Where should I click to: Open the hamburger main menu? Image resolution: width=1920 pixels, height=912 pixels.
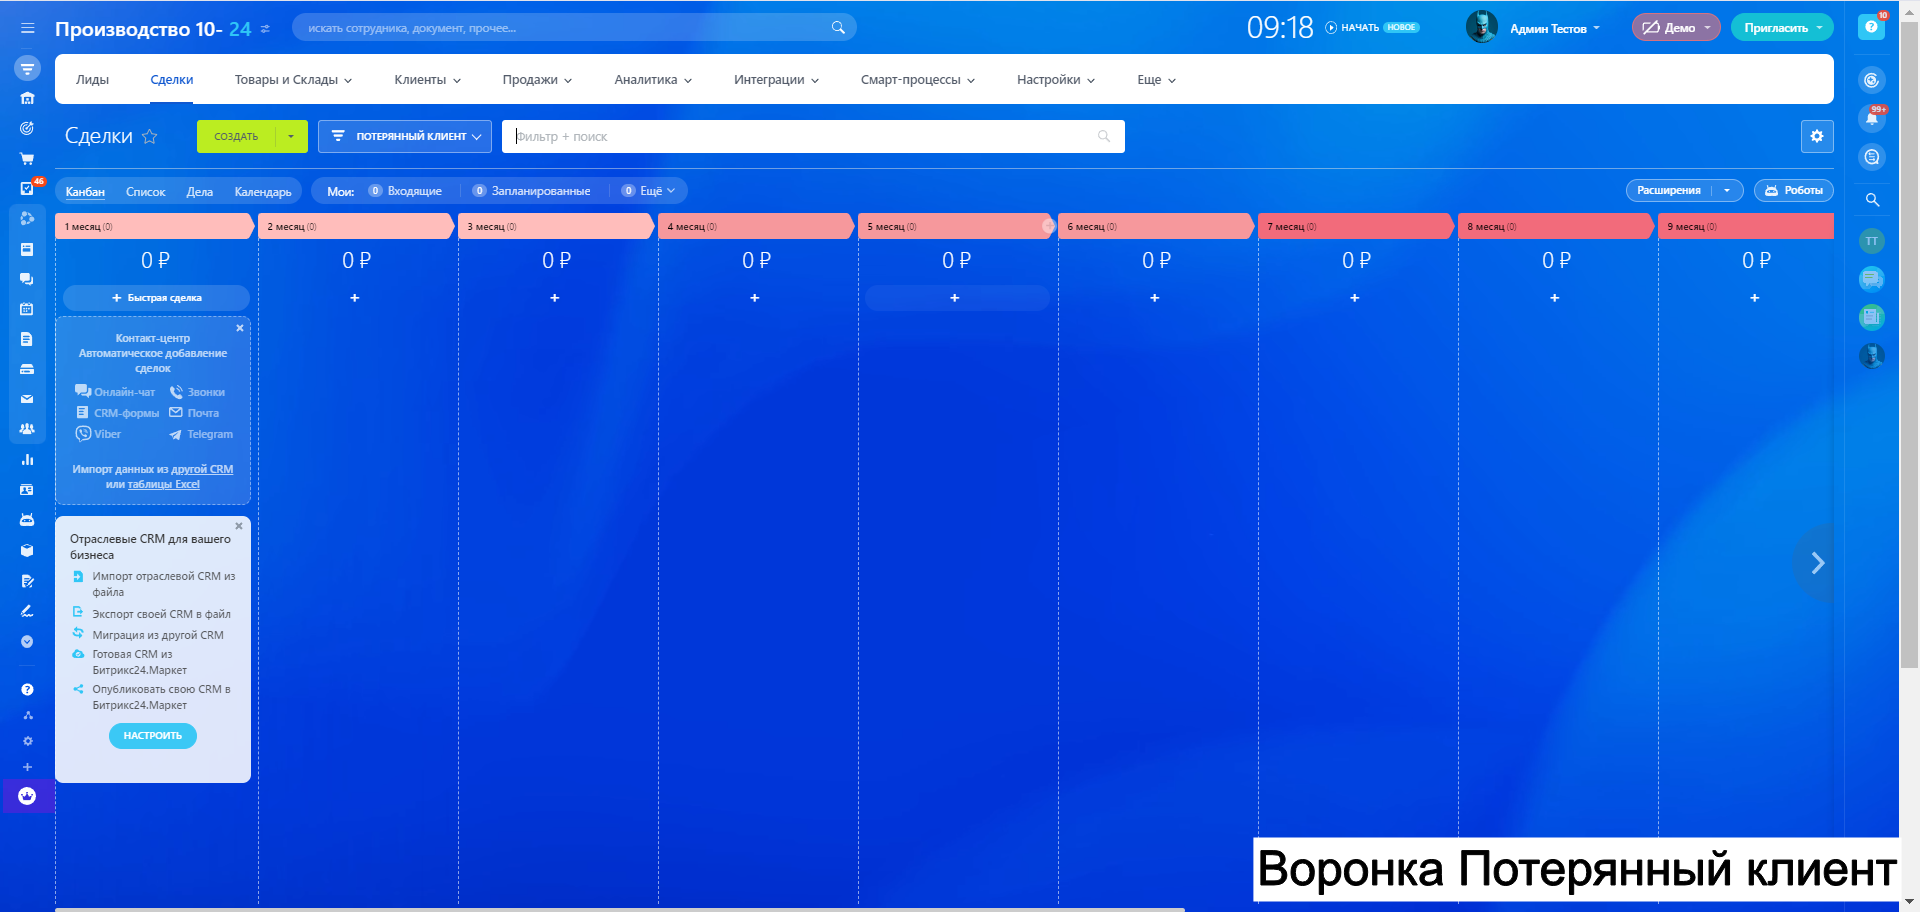(x=27, y=28)
